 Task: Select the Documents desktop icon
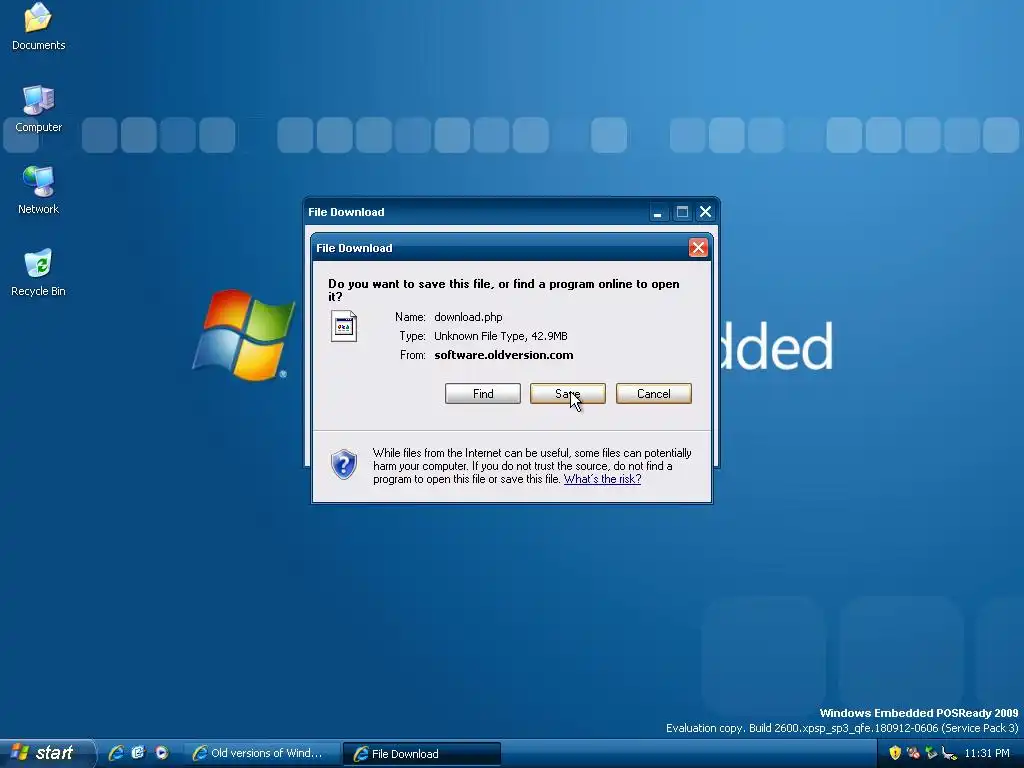[x=39, y=27]
